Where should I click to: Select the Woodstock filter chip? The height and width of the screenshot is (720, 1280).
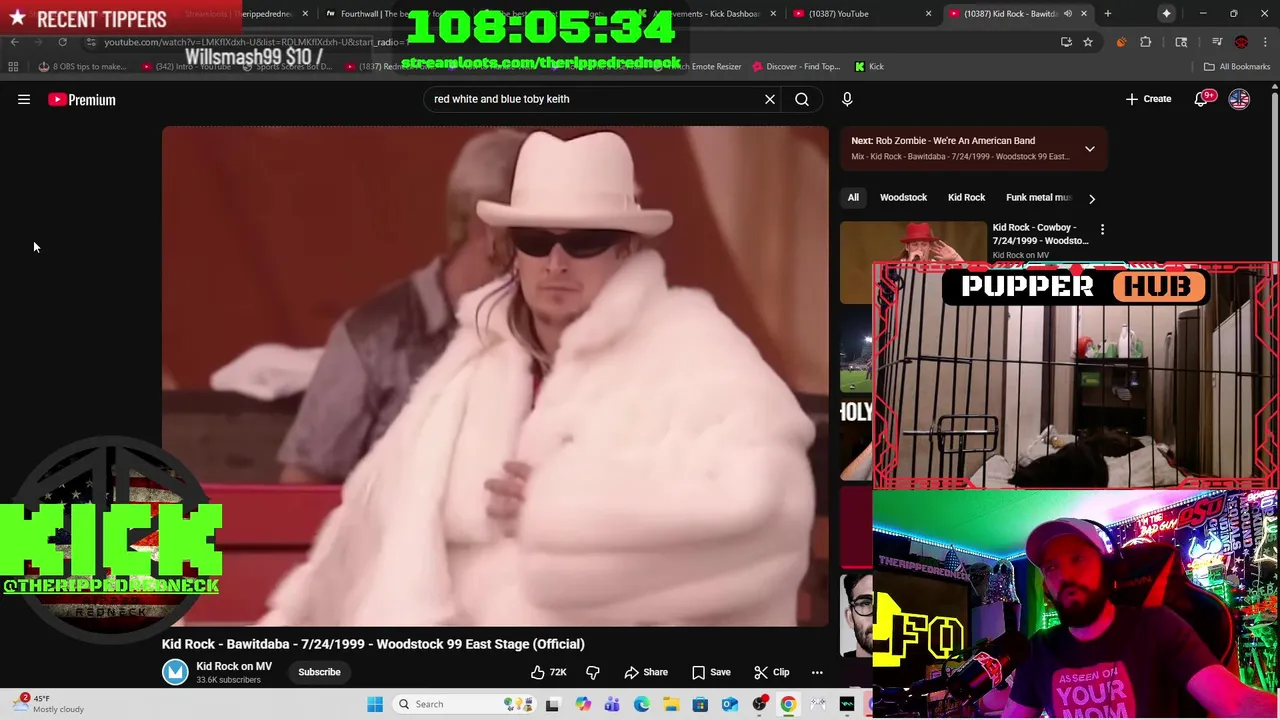tap(903, 198)
